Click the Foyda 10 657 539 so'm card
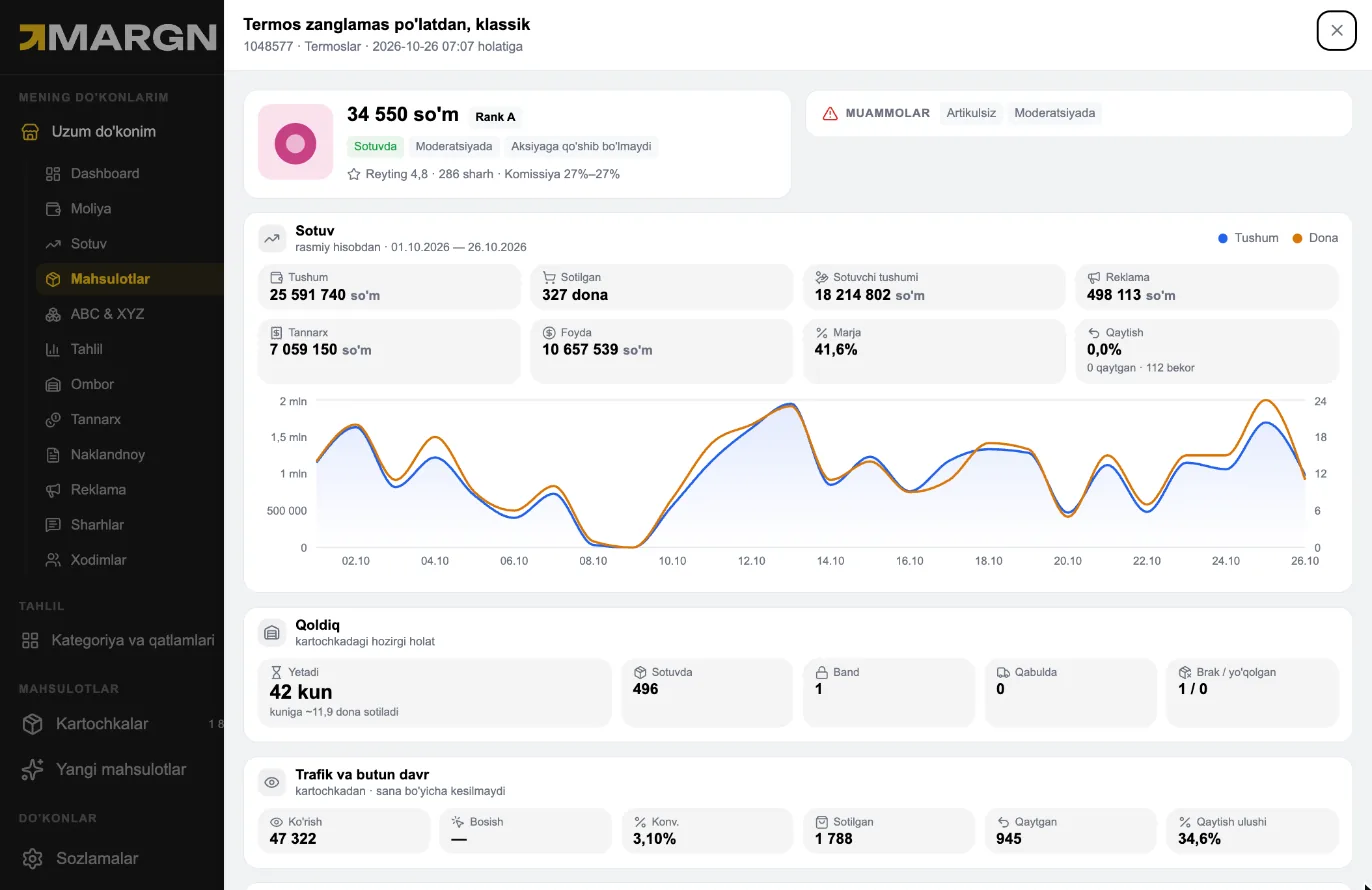The width and height of the screenshot is (1372, 890). tap(662, 351)
